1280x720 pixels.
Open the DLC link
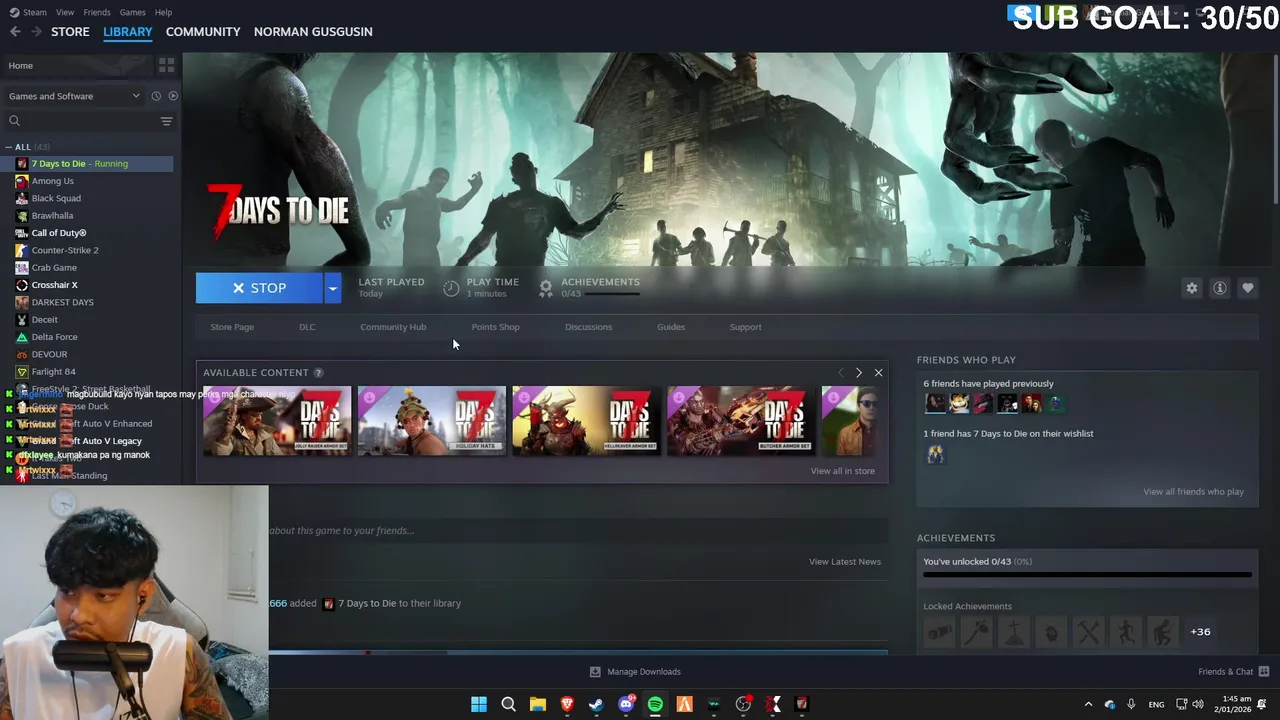[307, 327]
